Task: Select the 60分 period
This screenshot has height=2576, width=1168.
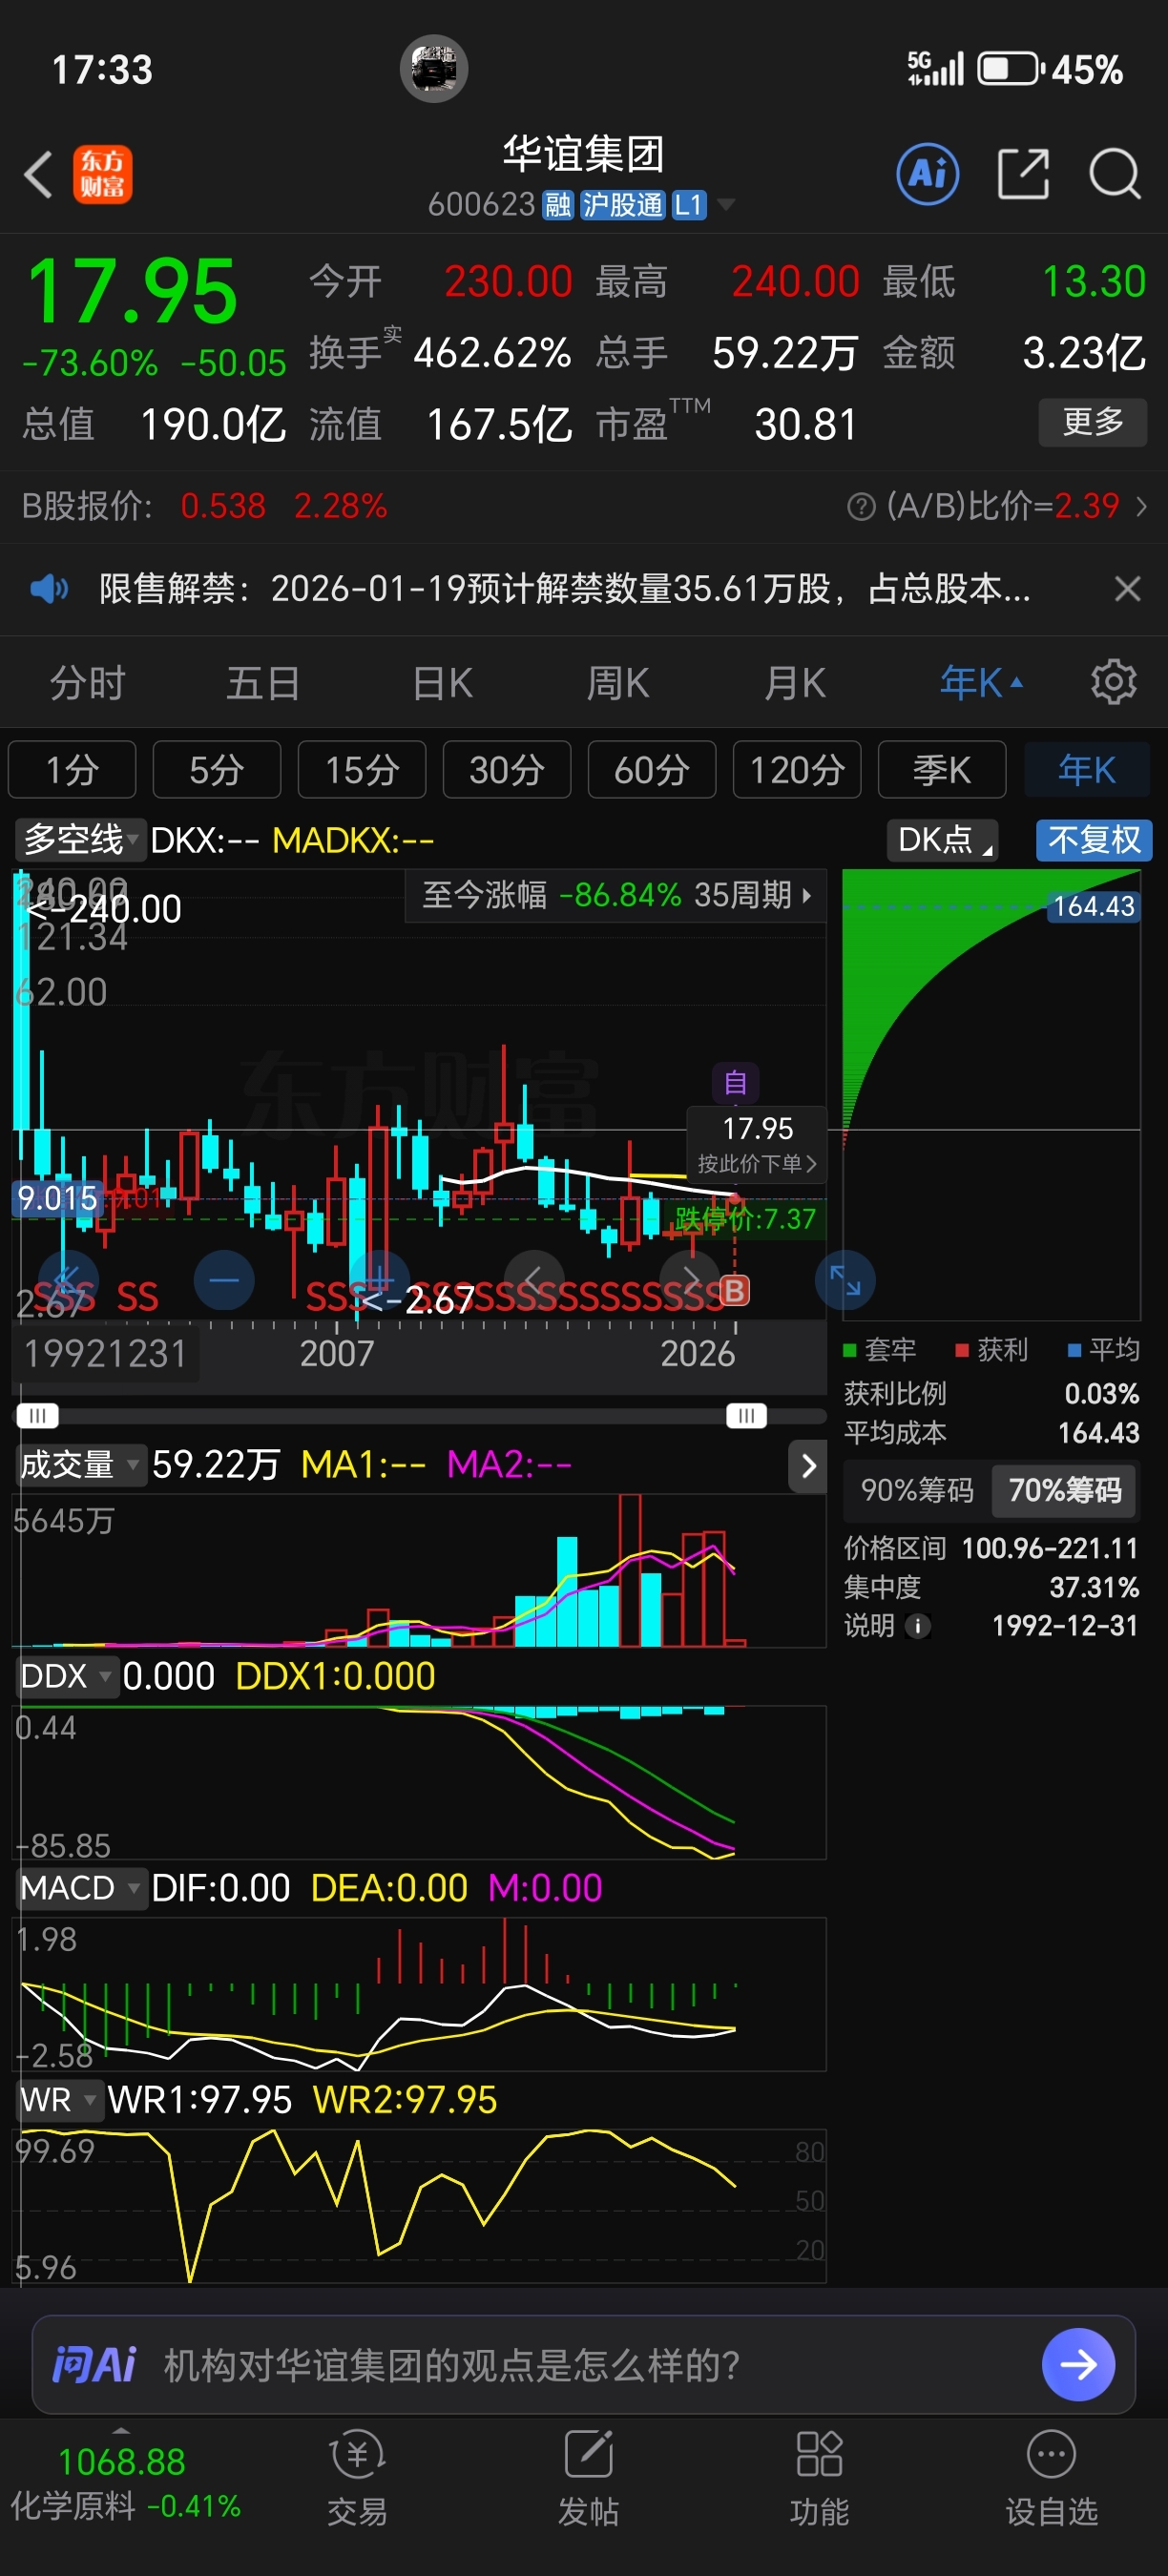Action: pos(652,770)
